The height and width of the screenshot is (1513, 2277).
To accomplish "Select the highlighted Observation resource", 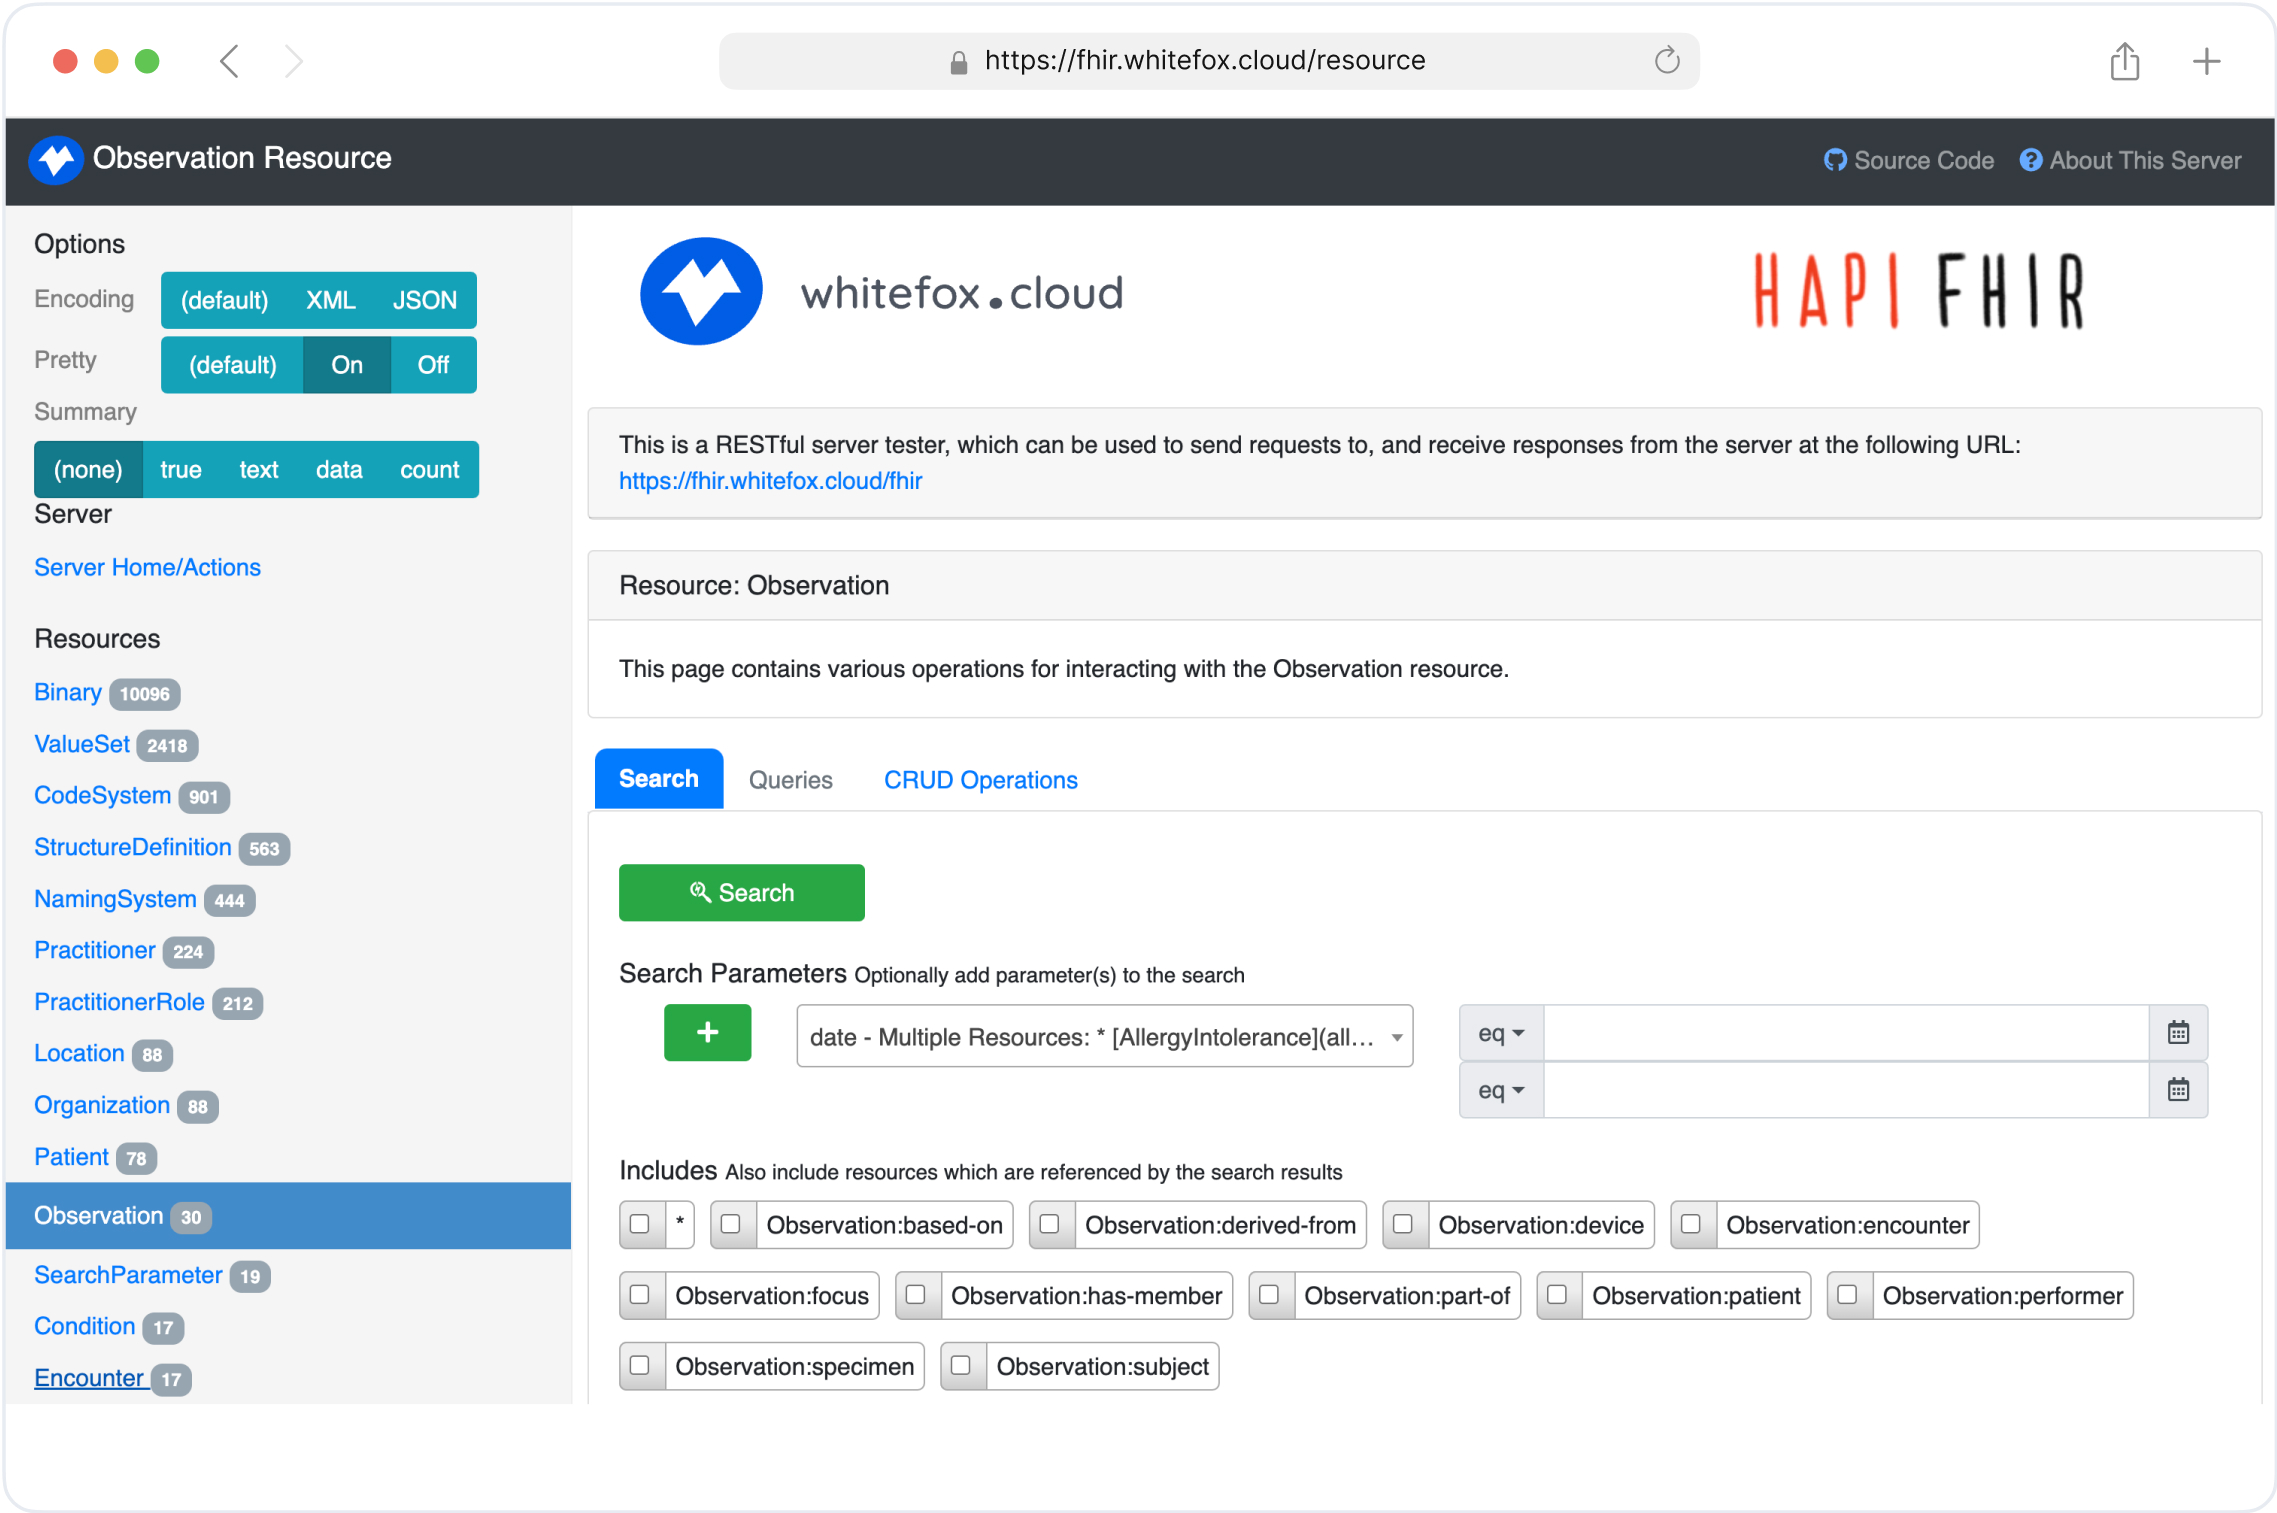I will click(x=288, y=1215).
